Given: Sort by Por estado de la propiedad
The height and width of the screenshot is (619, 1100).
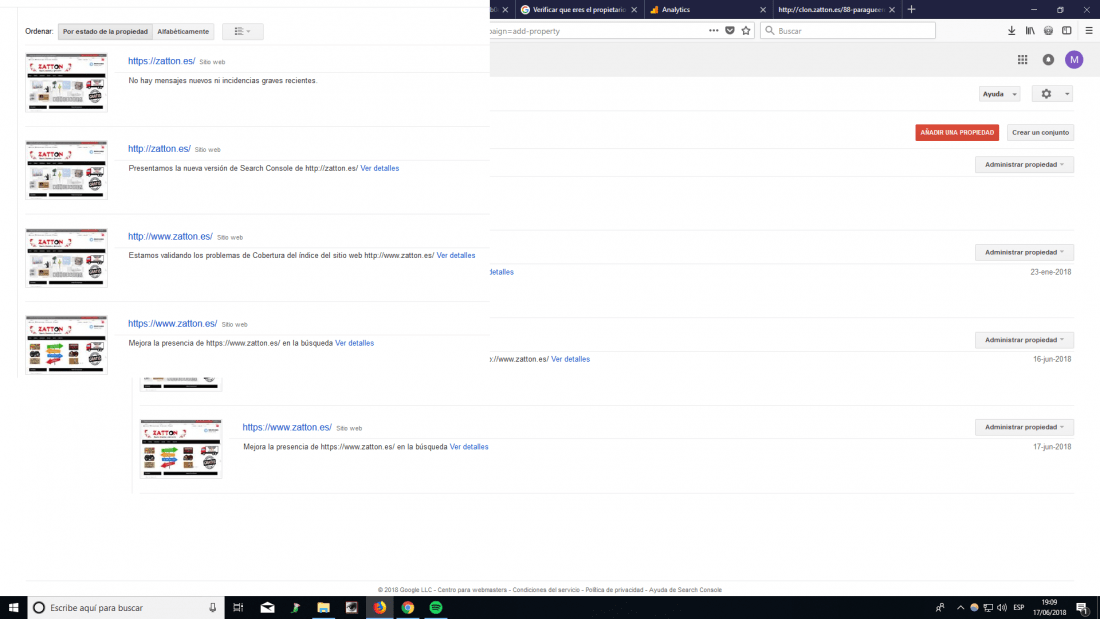Looking at the screenshot, I should point(105,32).
